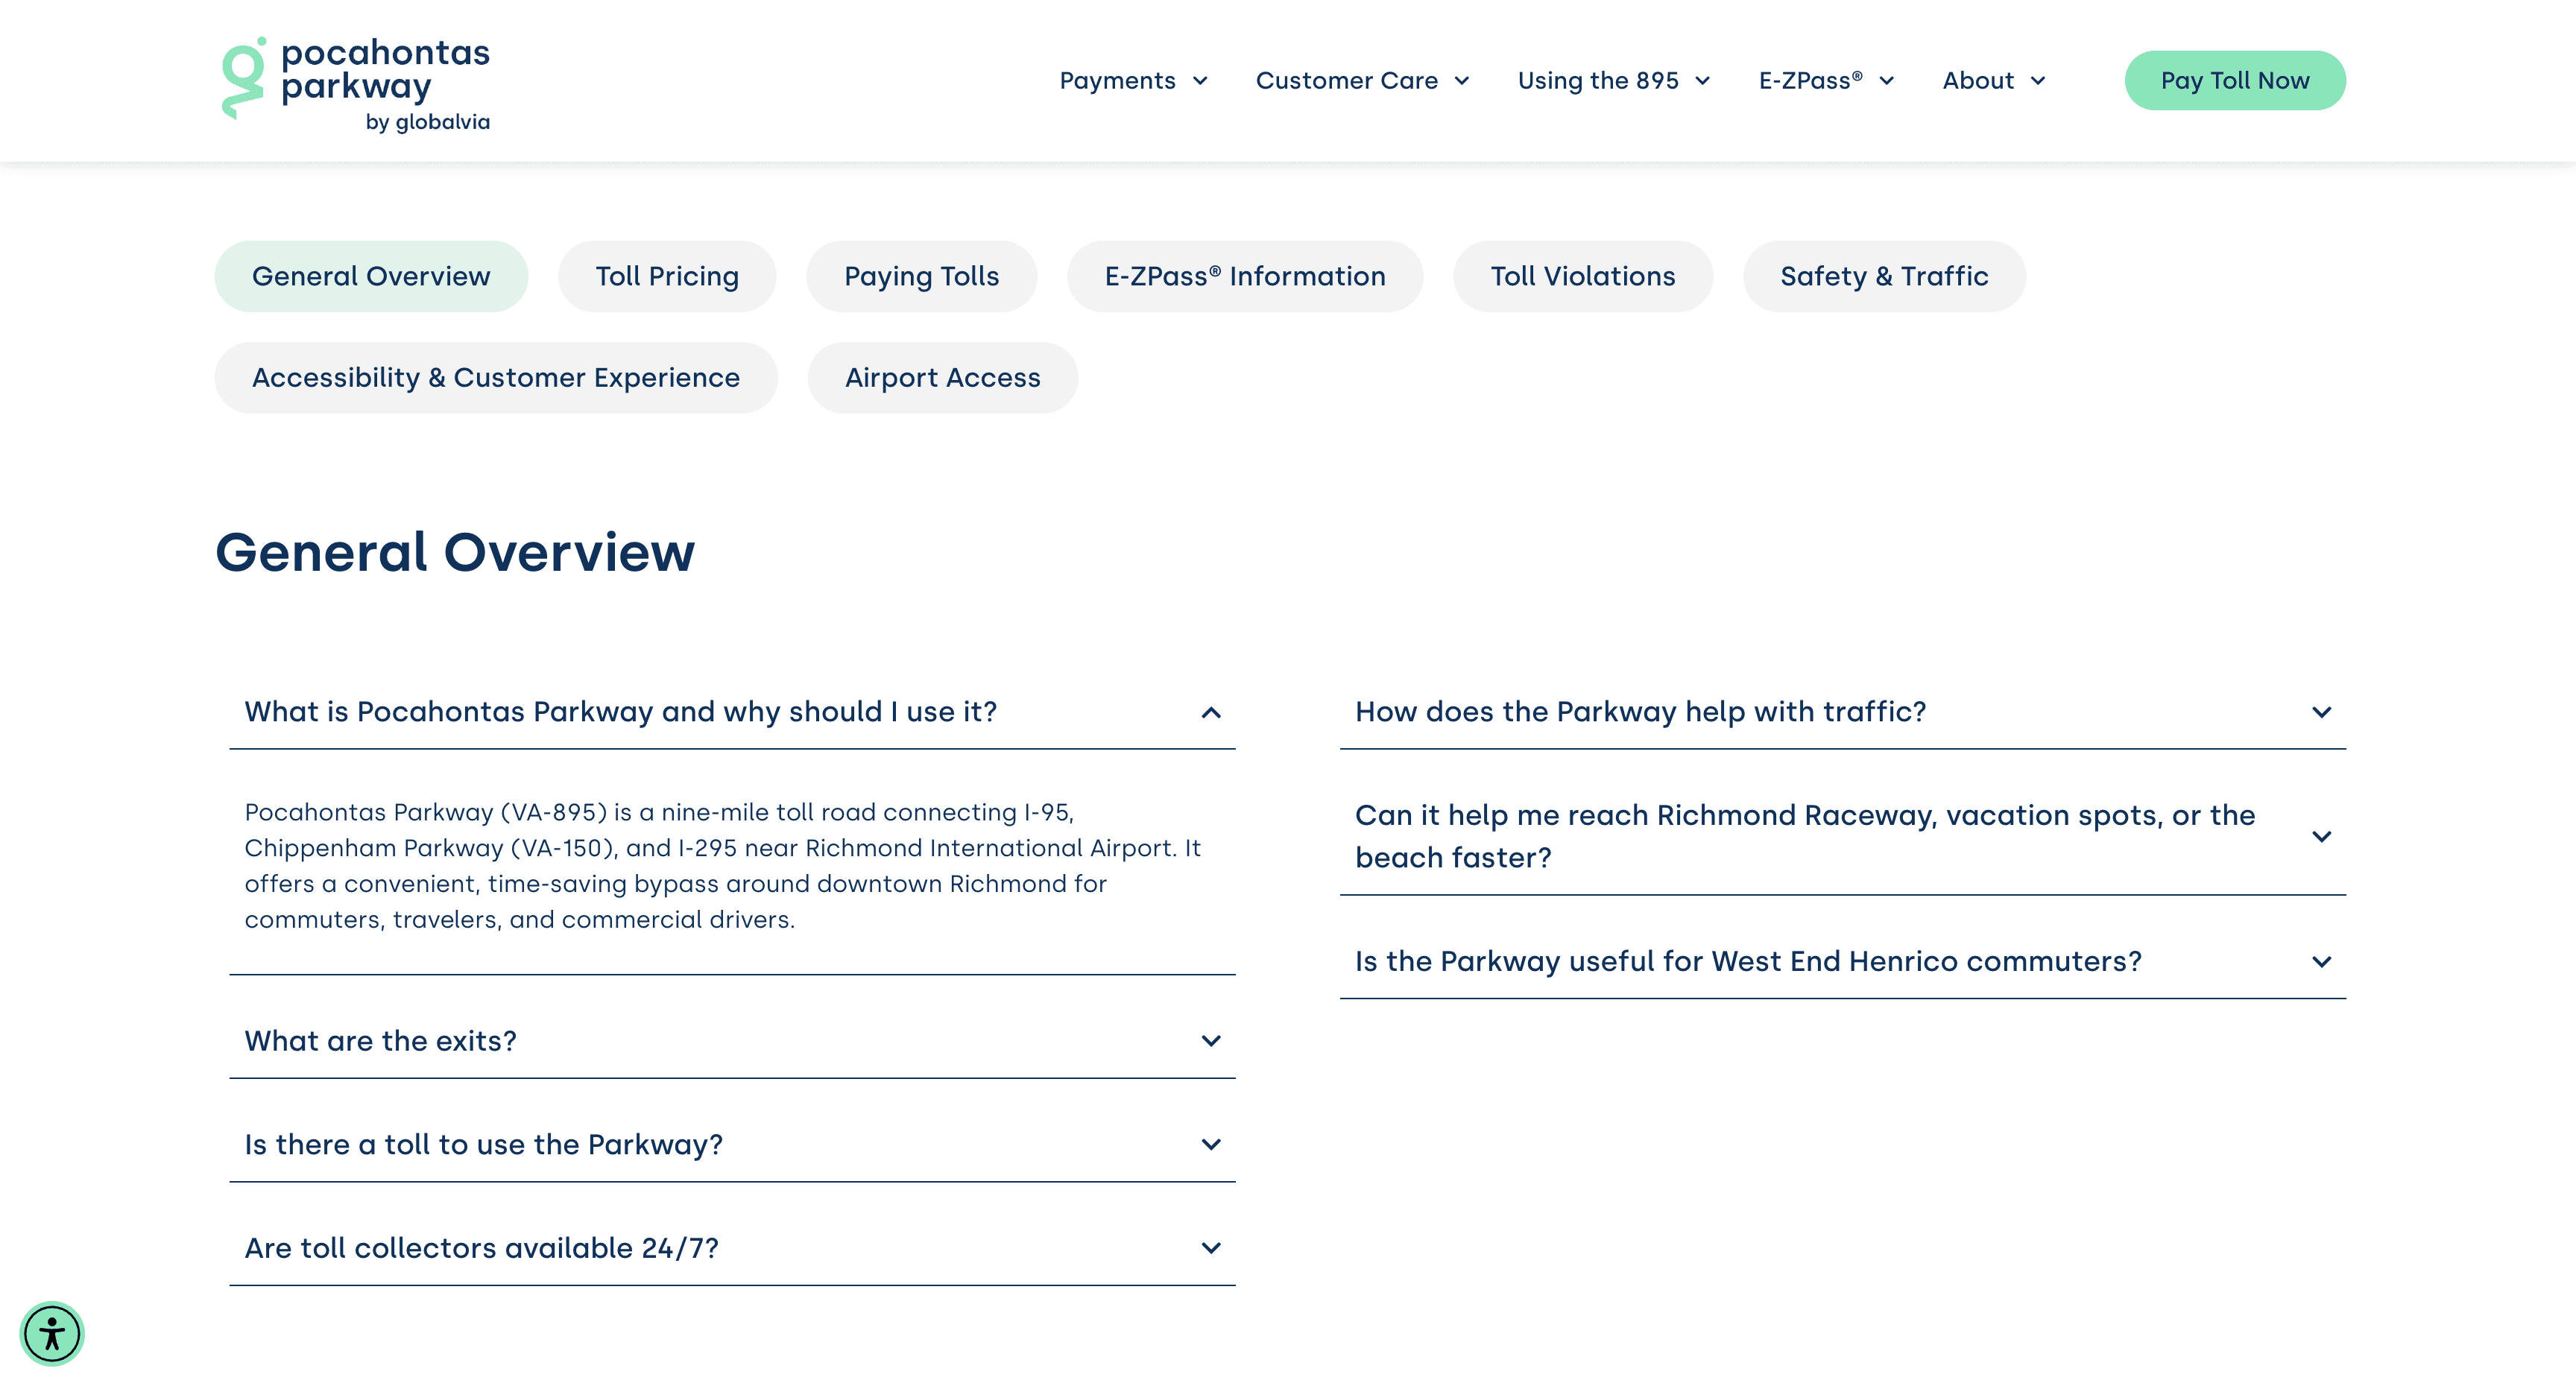The height and width of the screenshot is (1386, 2576).
Task: Expand the West End Henrico commuters question
Action: coord(1842,962)
